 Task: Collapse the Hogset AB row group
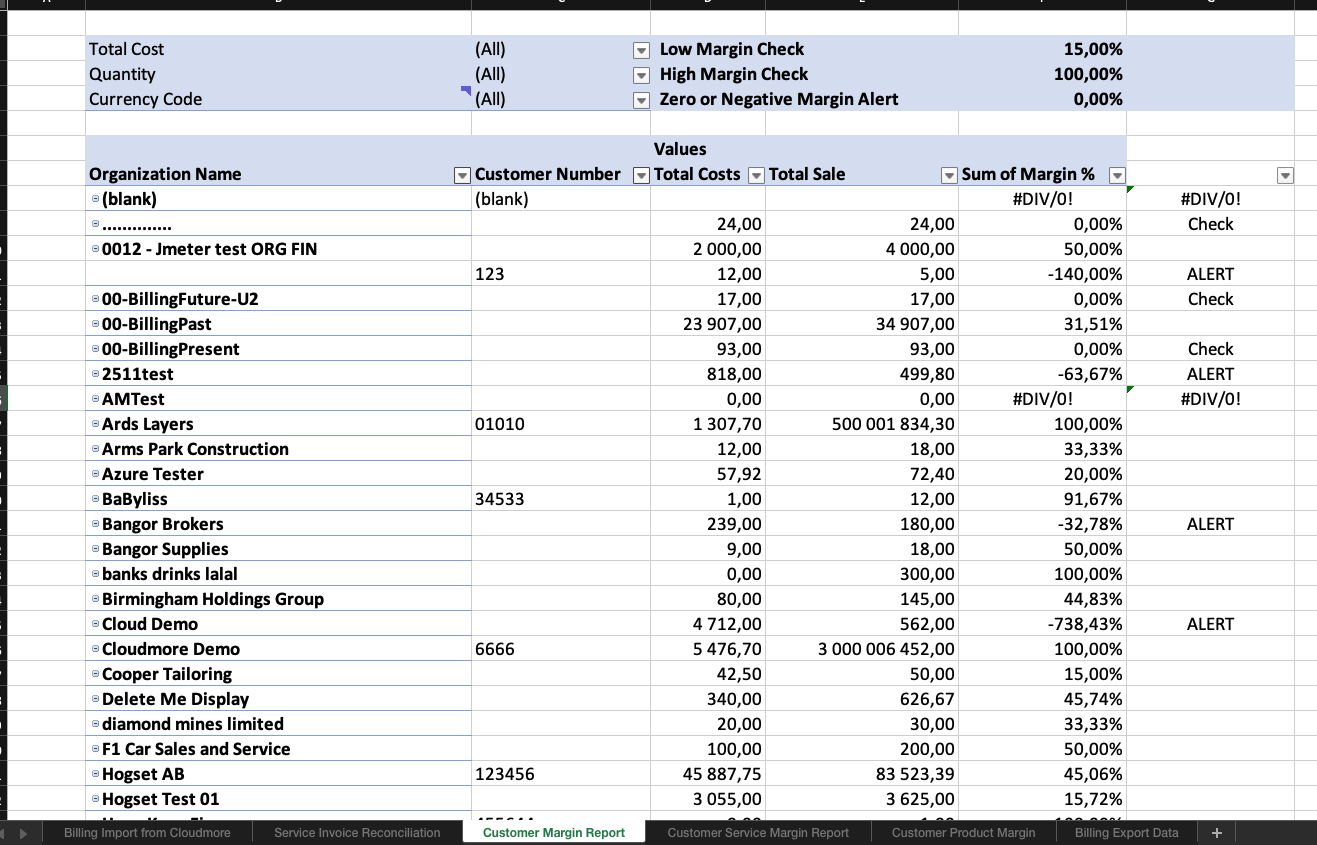tap(95, 775)
